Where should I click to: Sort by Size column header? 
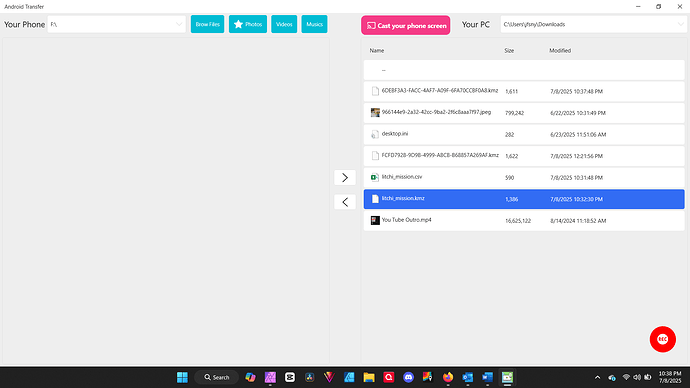coord(509,51)
